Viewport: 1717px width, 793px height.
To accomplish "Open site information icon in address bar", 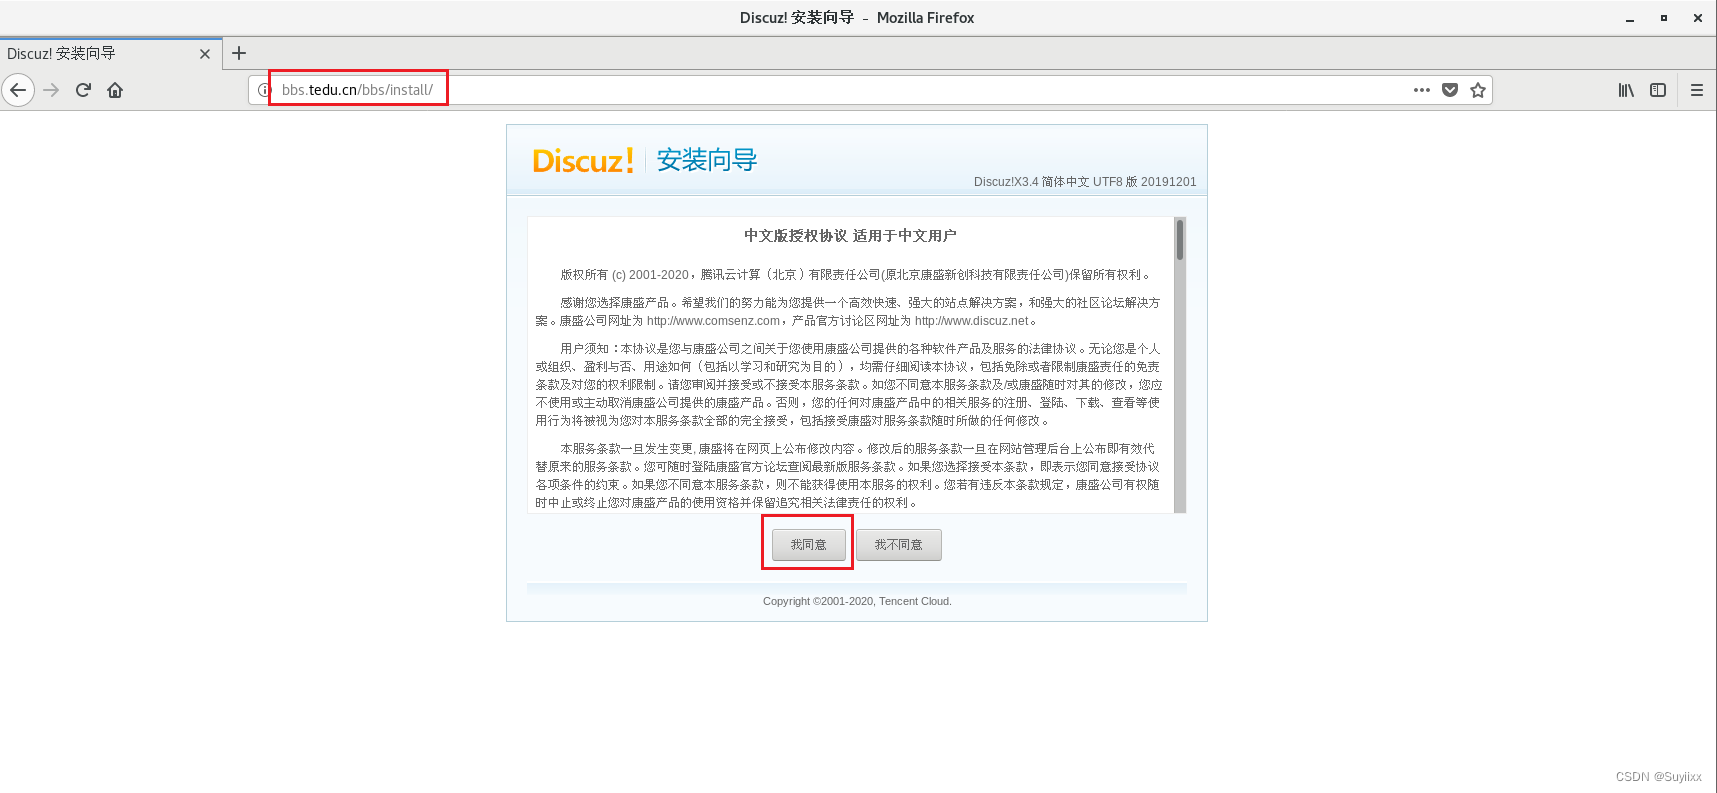I will pos(264,90).
